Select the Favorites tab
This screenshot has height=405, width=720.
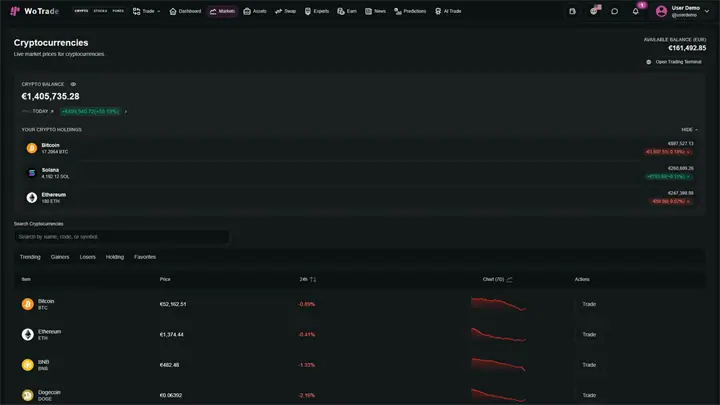click(145, 257)
